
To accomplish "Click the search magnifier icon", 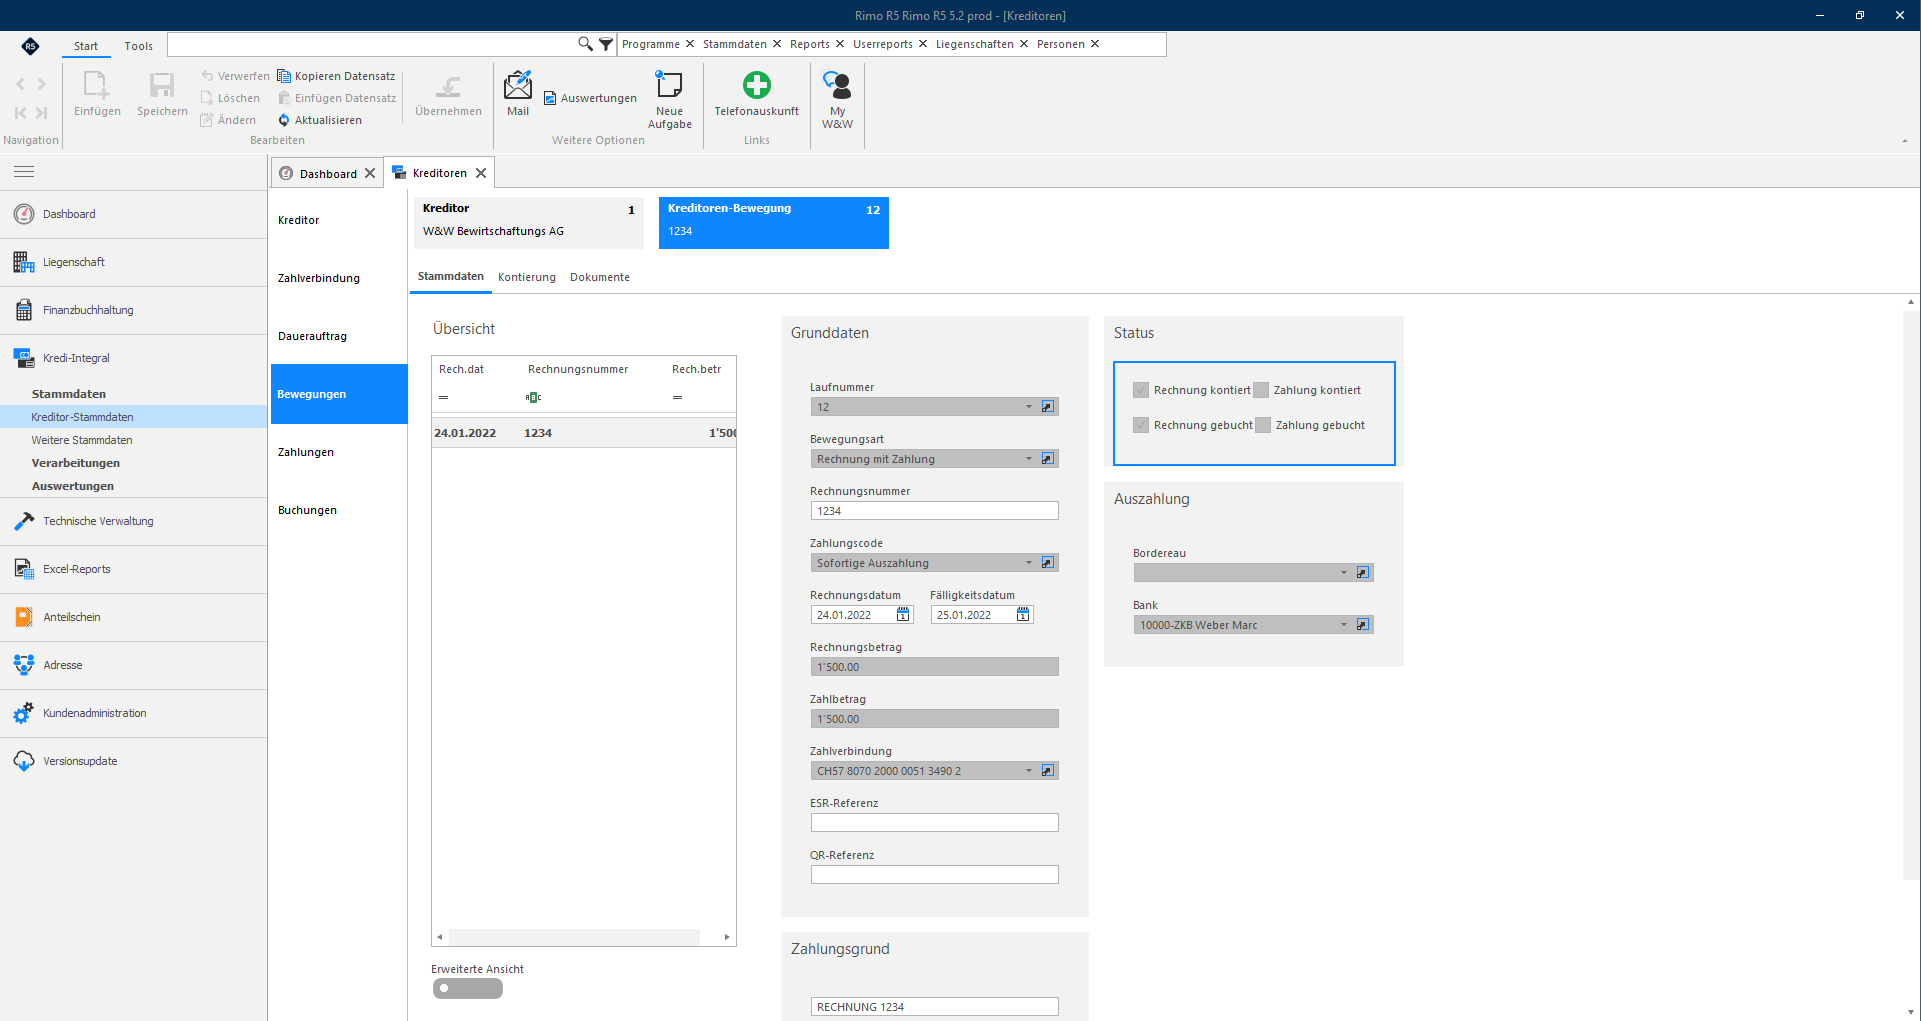I will (585, 44).
